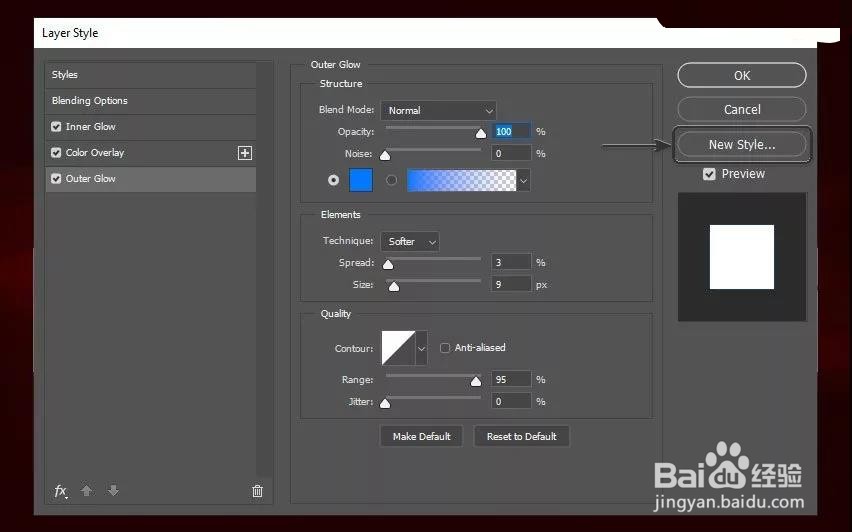Viewport: 852px width, 532px height.
Task: Click the plus icon beside Color Overlay
Action: pos(245,153)
